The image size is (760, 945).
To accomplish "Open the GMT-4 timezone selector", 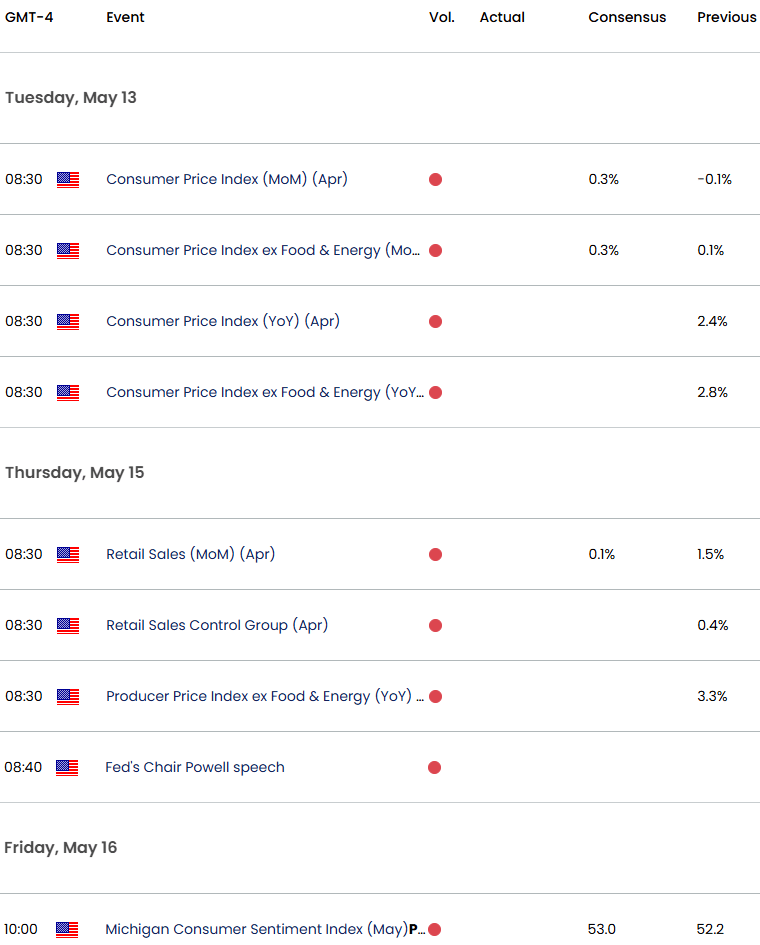I will click(27, 17).
